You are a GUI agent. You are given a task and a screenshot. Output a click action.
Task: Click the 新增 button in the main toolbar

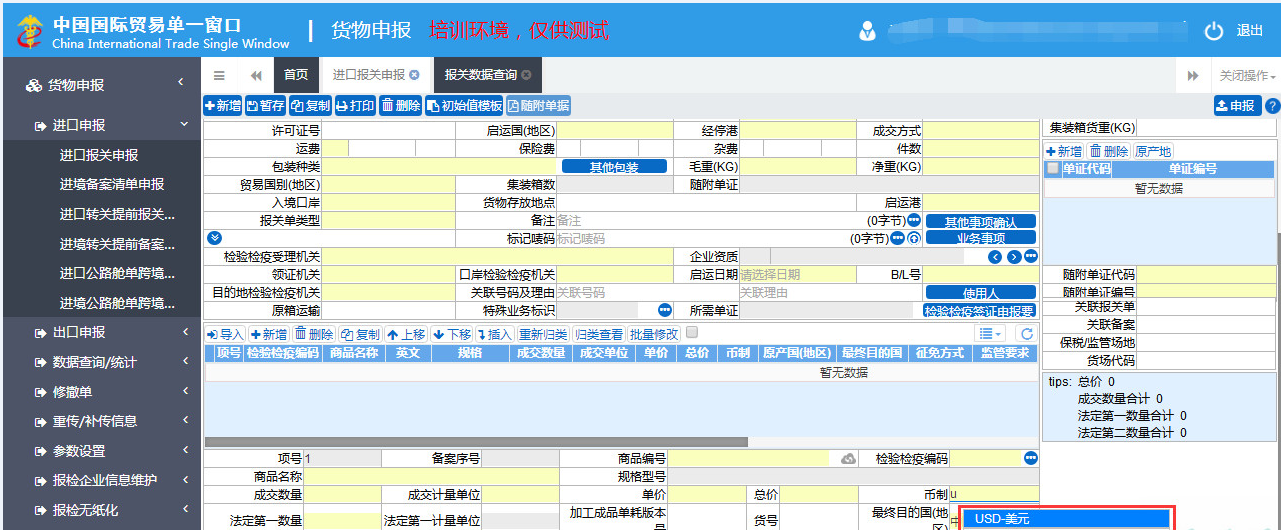pyautogui.click(x=223, y=105)
